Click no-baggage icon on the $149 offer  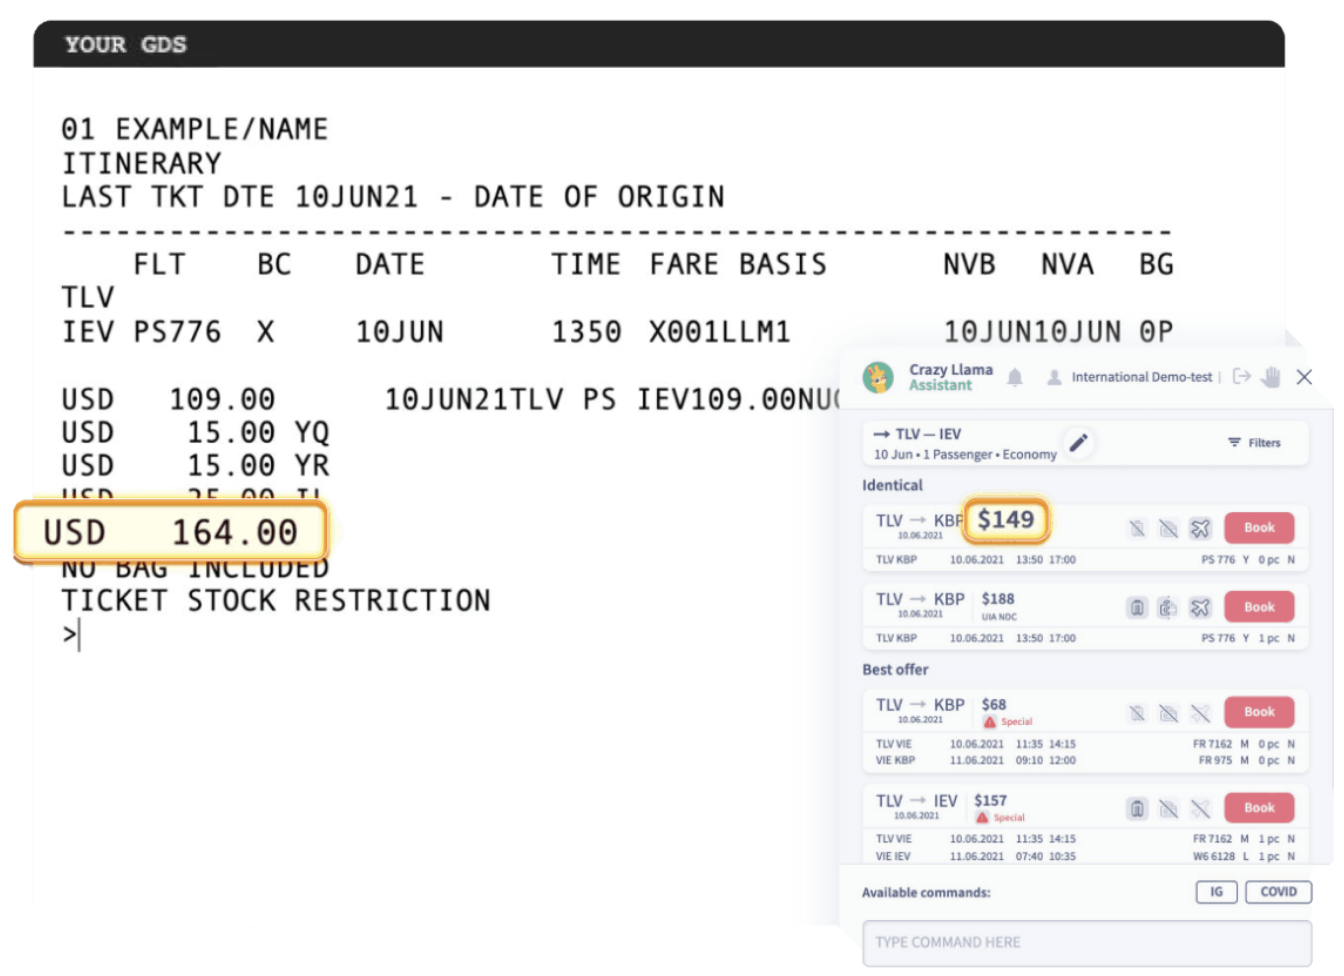[1137, 528]
